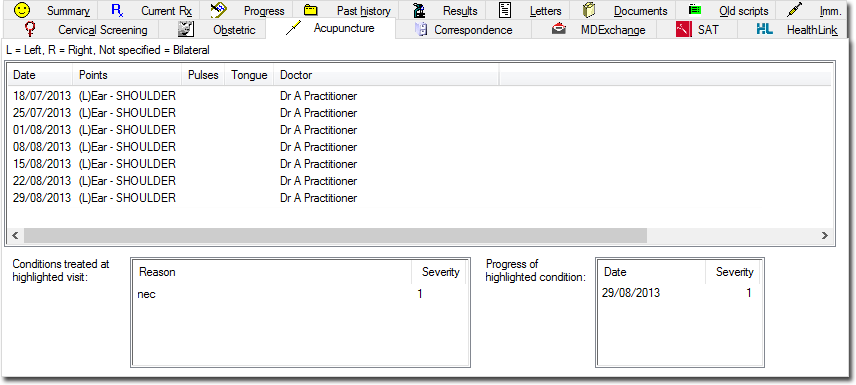Viewport: 856px width, 385px height.
Task: Switch to the Obstetric tab
Action: pyautogui.click(x=212, y=29)
